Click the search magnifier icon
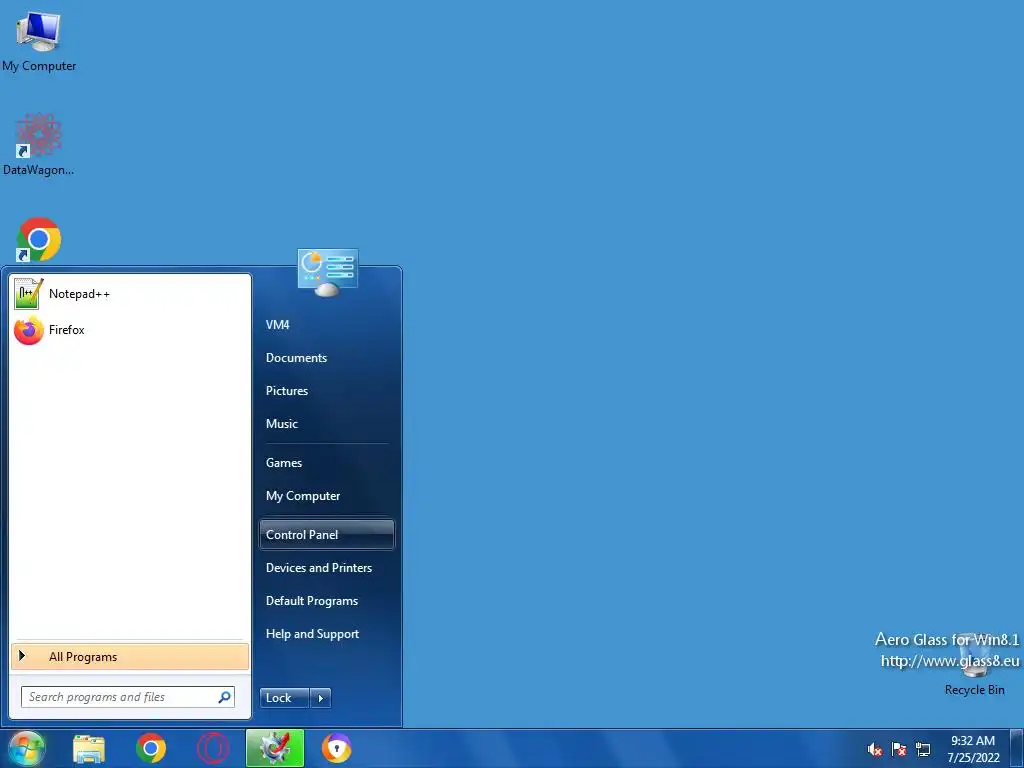 click(225, 697)
